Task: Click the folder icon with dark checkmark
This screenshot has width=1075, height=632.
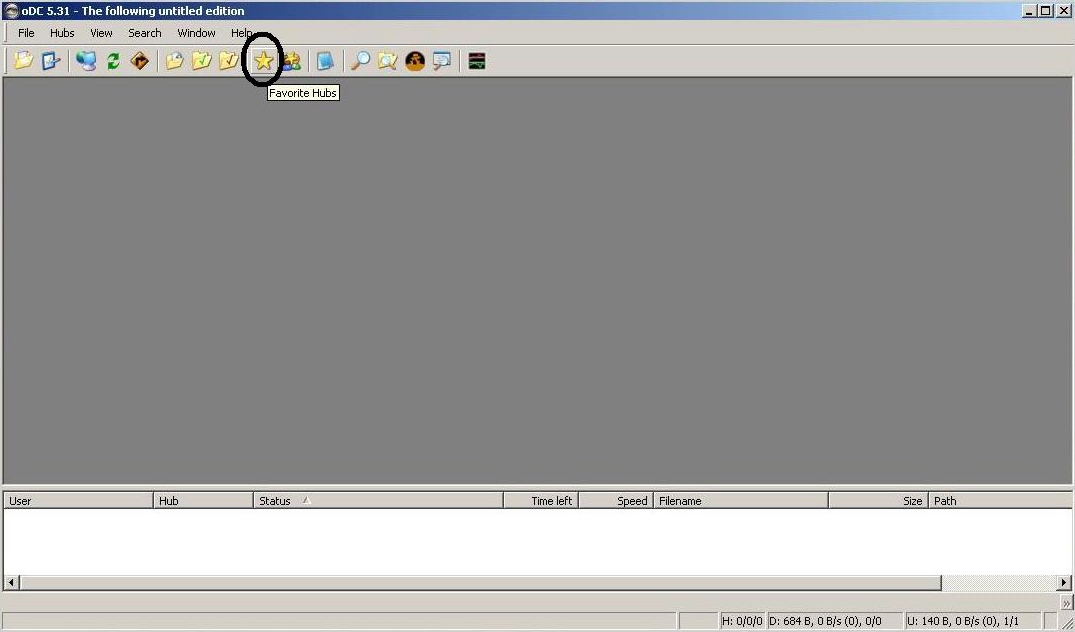Action: [228, 61]
